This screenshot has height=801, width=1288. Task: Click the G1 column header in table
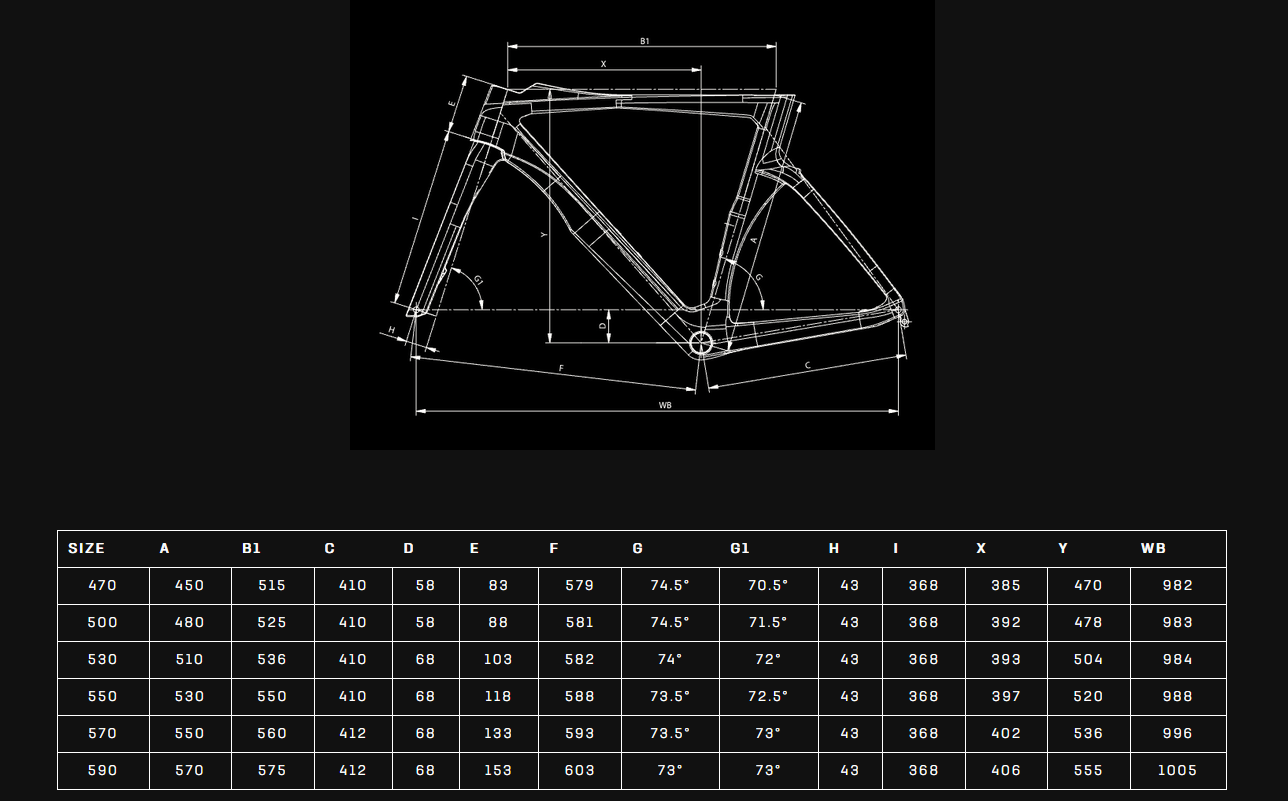(x=740, y=548)
